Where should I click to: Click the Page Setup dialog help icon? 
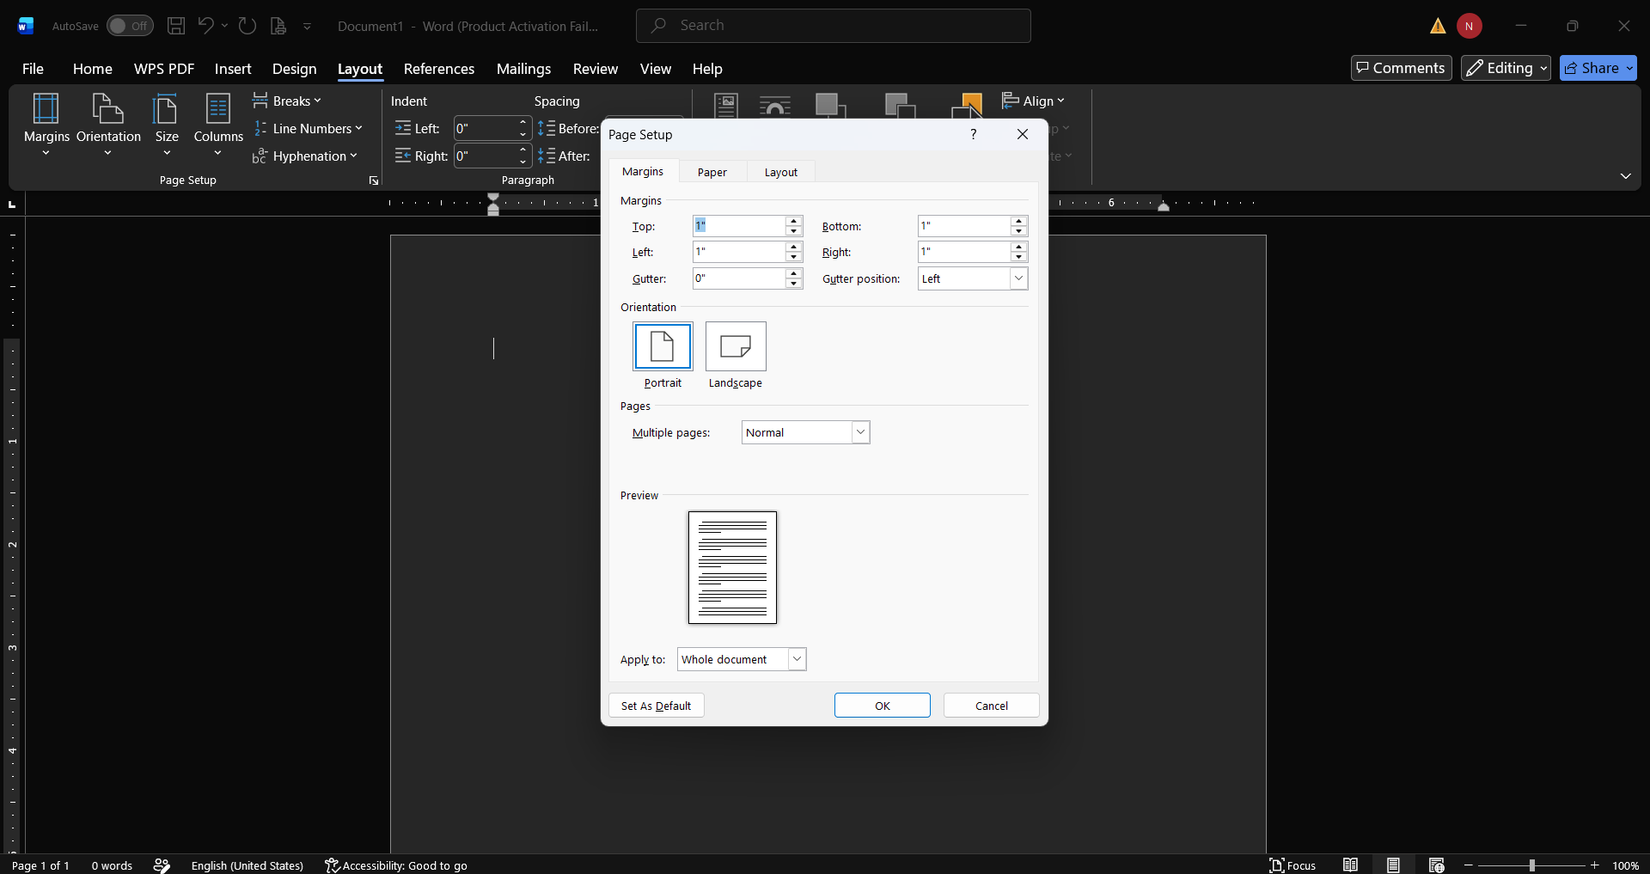[973, 134]
